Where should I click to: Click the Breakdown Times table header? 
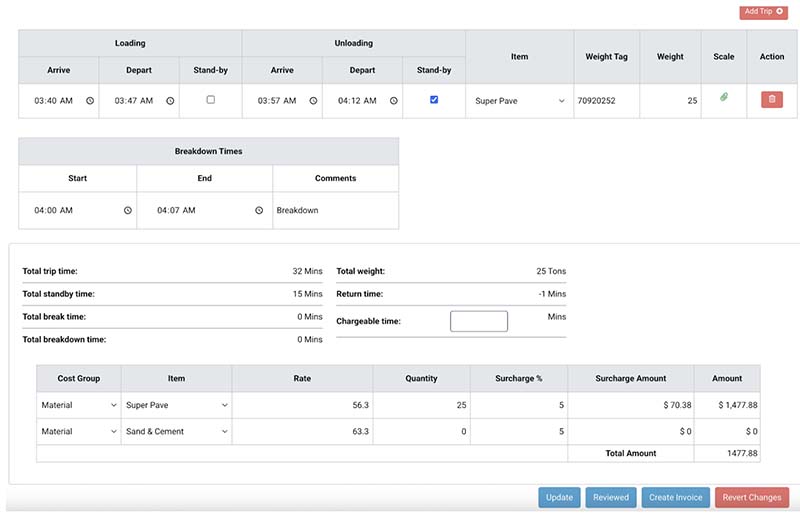[208, 151]
